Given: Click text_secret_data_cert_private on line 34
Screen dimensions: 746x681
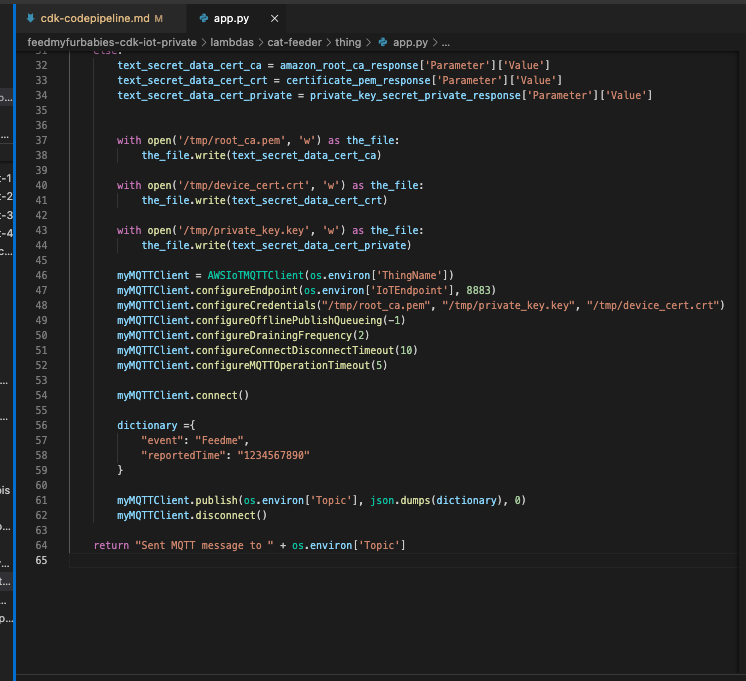Looking at the screenshot, I should 205,95.
